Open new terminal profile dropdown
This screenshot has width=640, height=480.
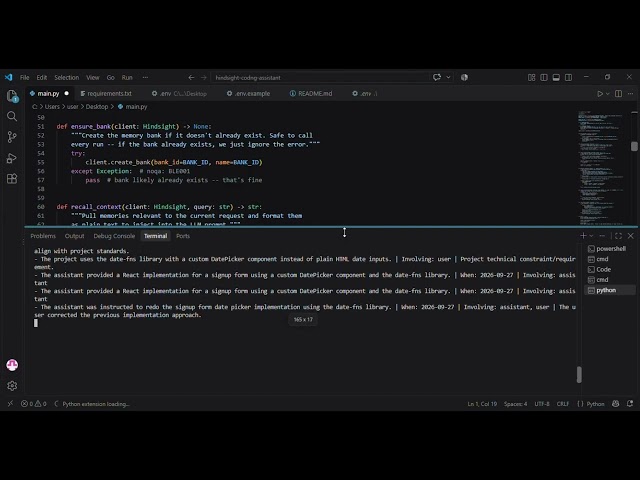[x=591, y=236]
